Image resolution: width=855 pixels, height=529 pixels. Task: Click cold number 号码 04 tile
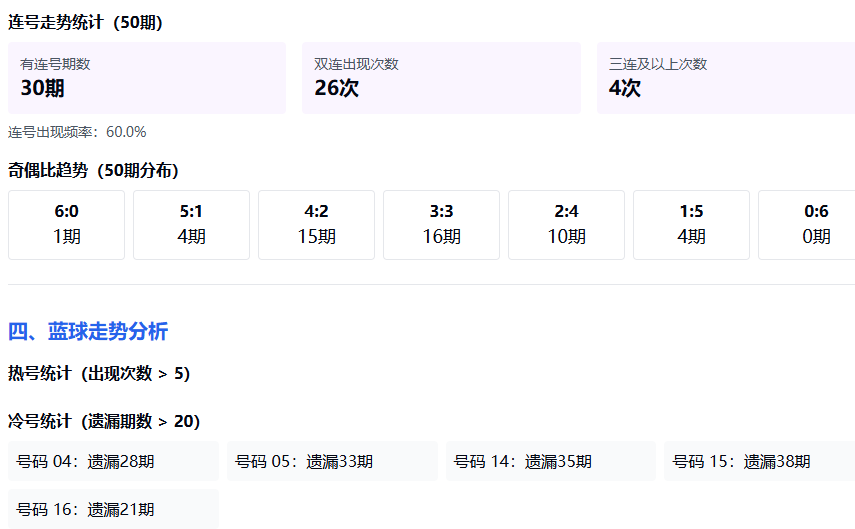coord(113,461)
